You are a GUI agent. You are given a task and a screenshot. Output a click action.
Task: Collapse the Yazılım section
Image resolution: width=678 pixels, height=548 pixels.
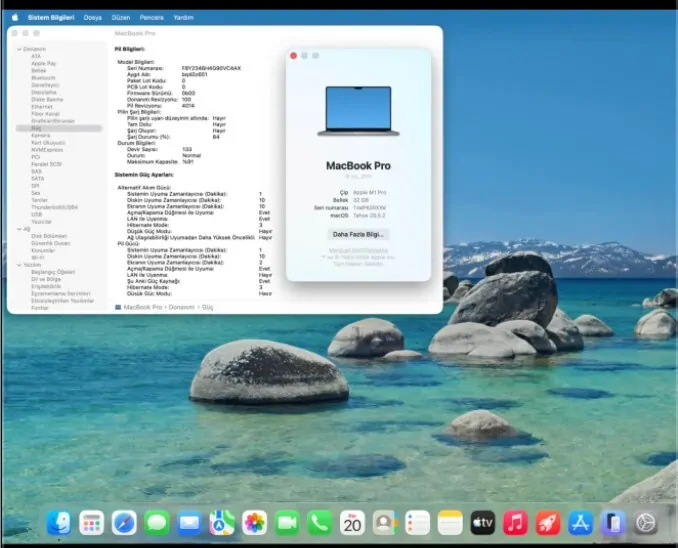(x=19, y=265)
